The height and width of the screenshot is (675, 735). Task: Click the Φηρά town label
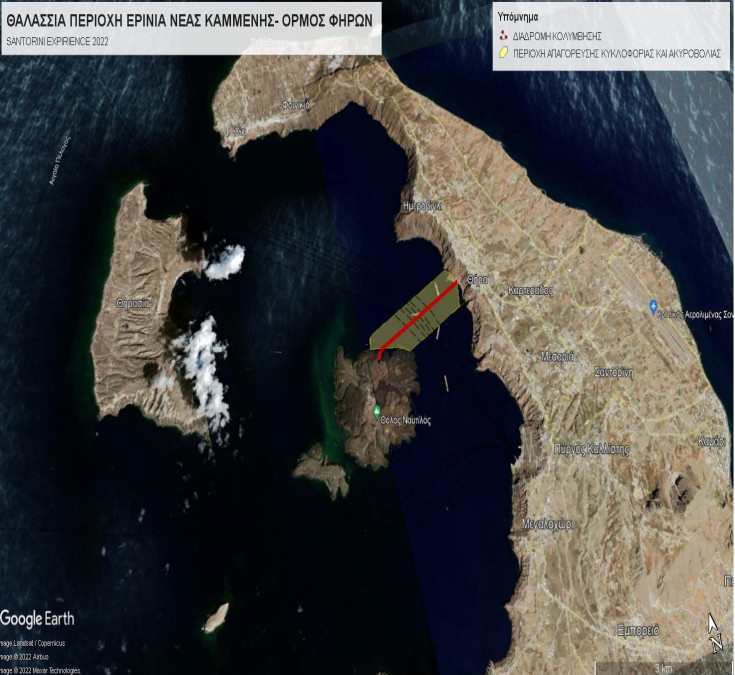477,281
